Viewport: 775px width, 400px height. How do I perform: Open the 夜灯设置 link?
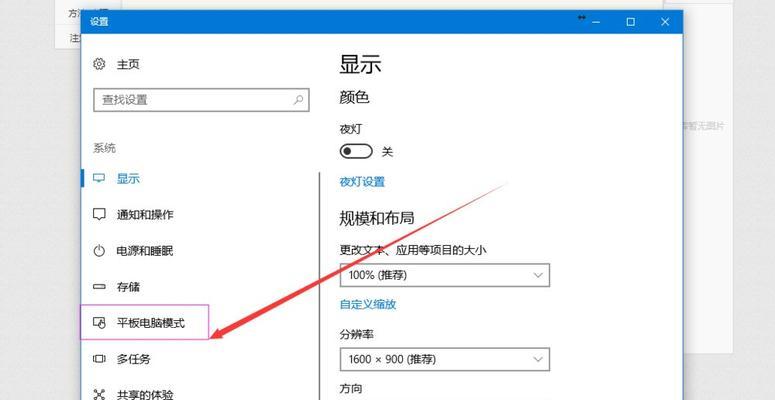362,182
